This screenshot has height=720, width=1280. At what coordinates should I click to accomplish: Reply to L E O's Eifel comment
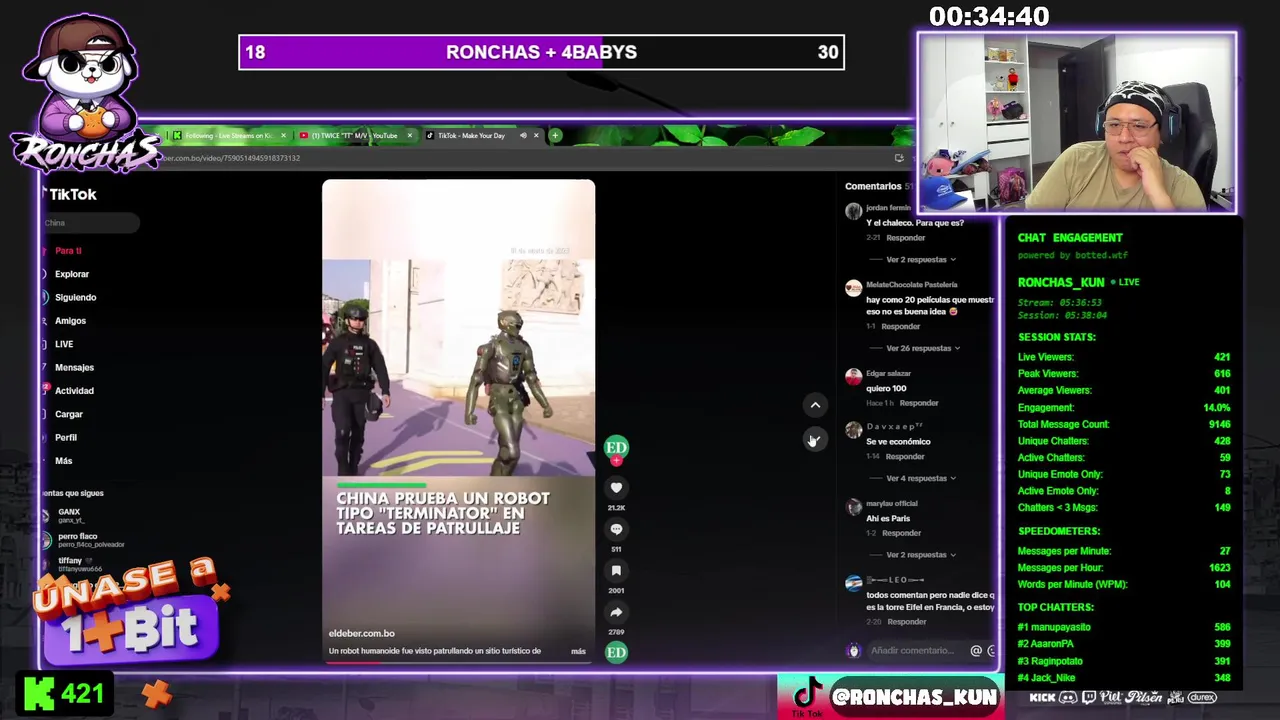[906, 622]
